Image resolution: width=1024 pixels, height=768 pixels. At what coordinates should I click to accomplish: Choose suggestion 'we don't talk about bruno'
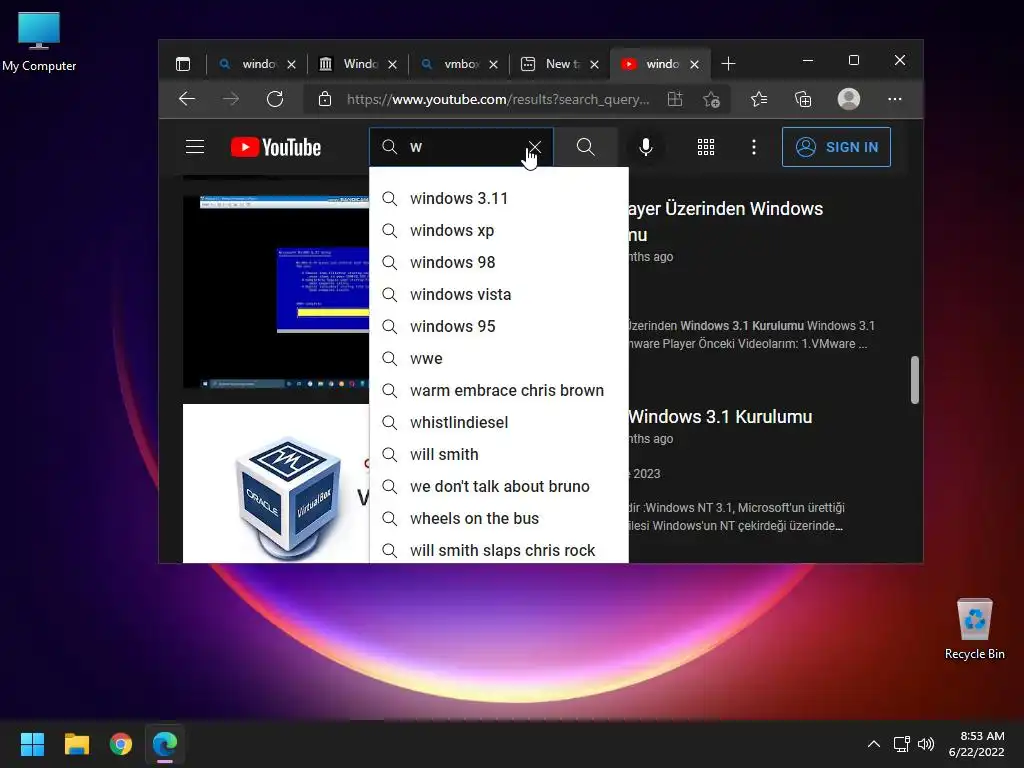coord(498,487)
